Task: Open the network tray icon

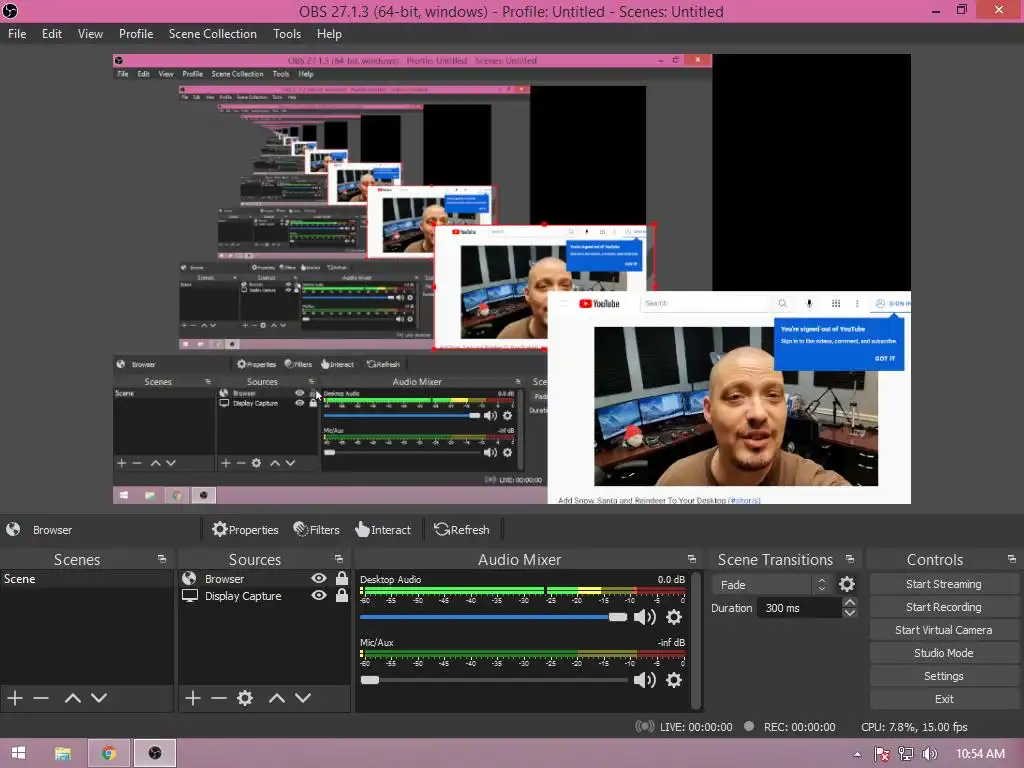Action: (x=905, y=754)
